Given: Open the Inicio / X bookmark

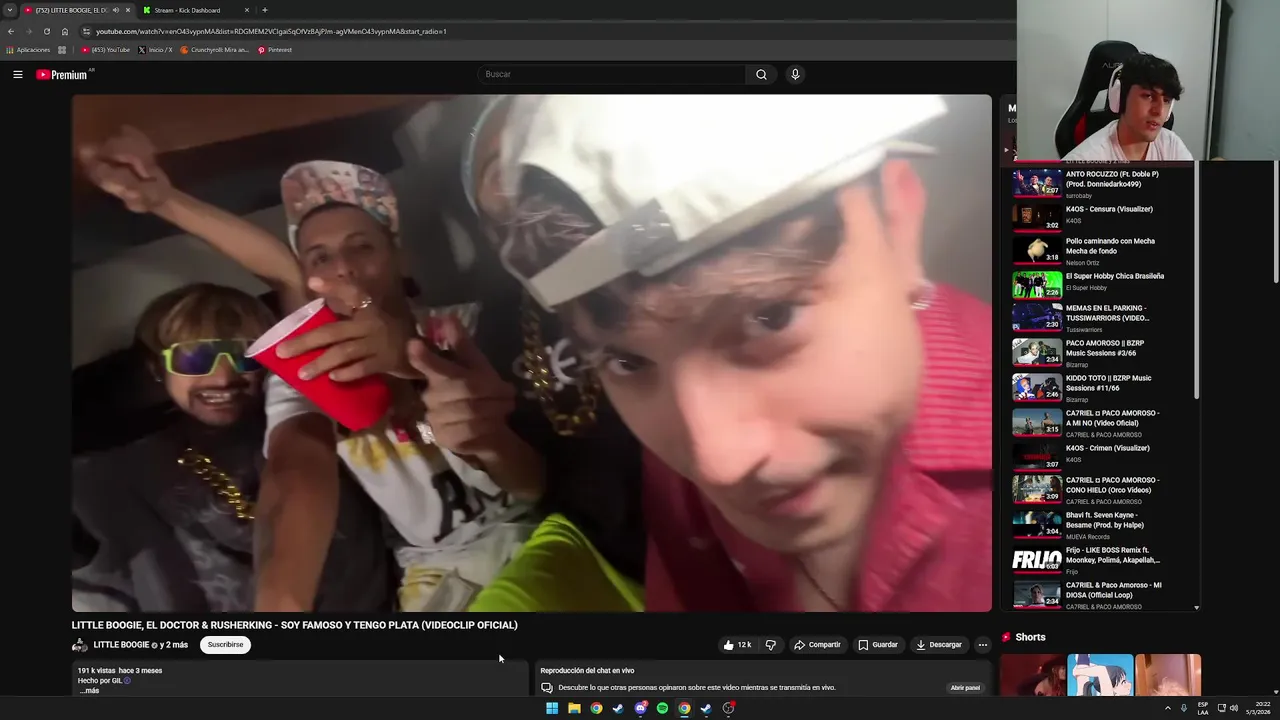Looking at the screenshot, I should point(155,50).
